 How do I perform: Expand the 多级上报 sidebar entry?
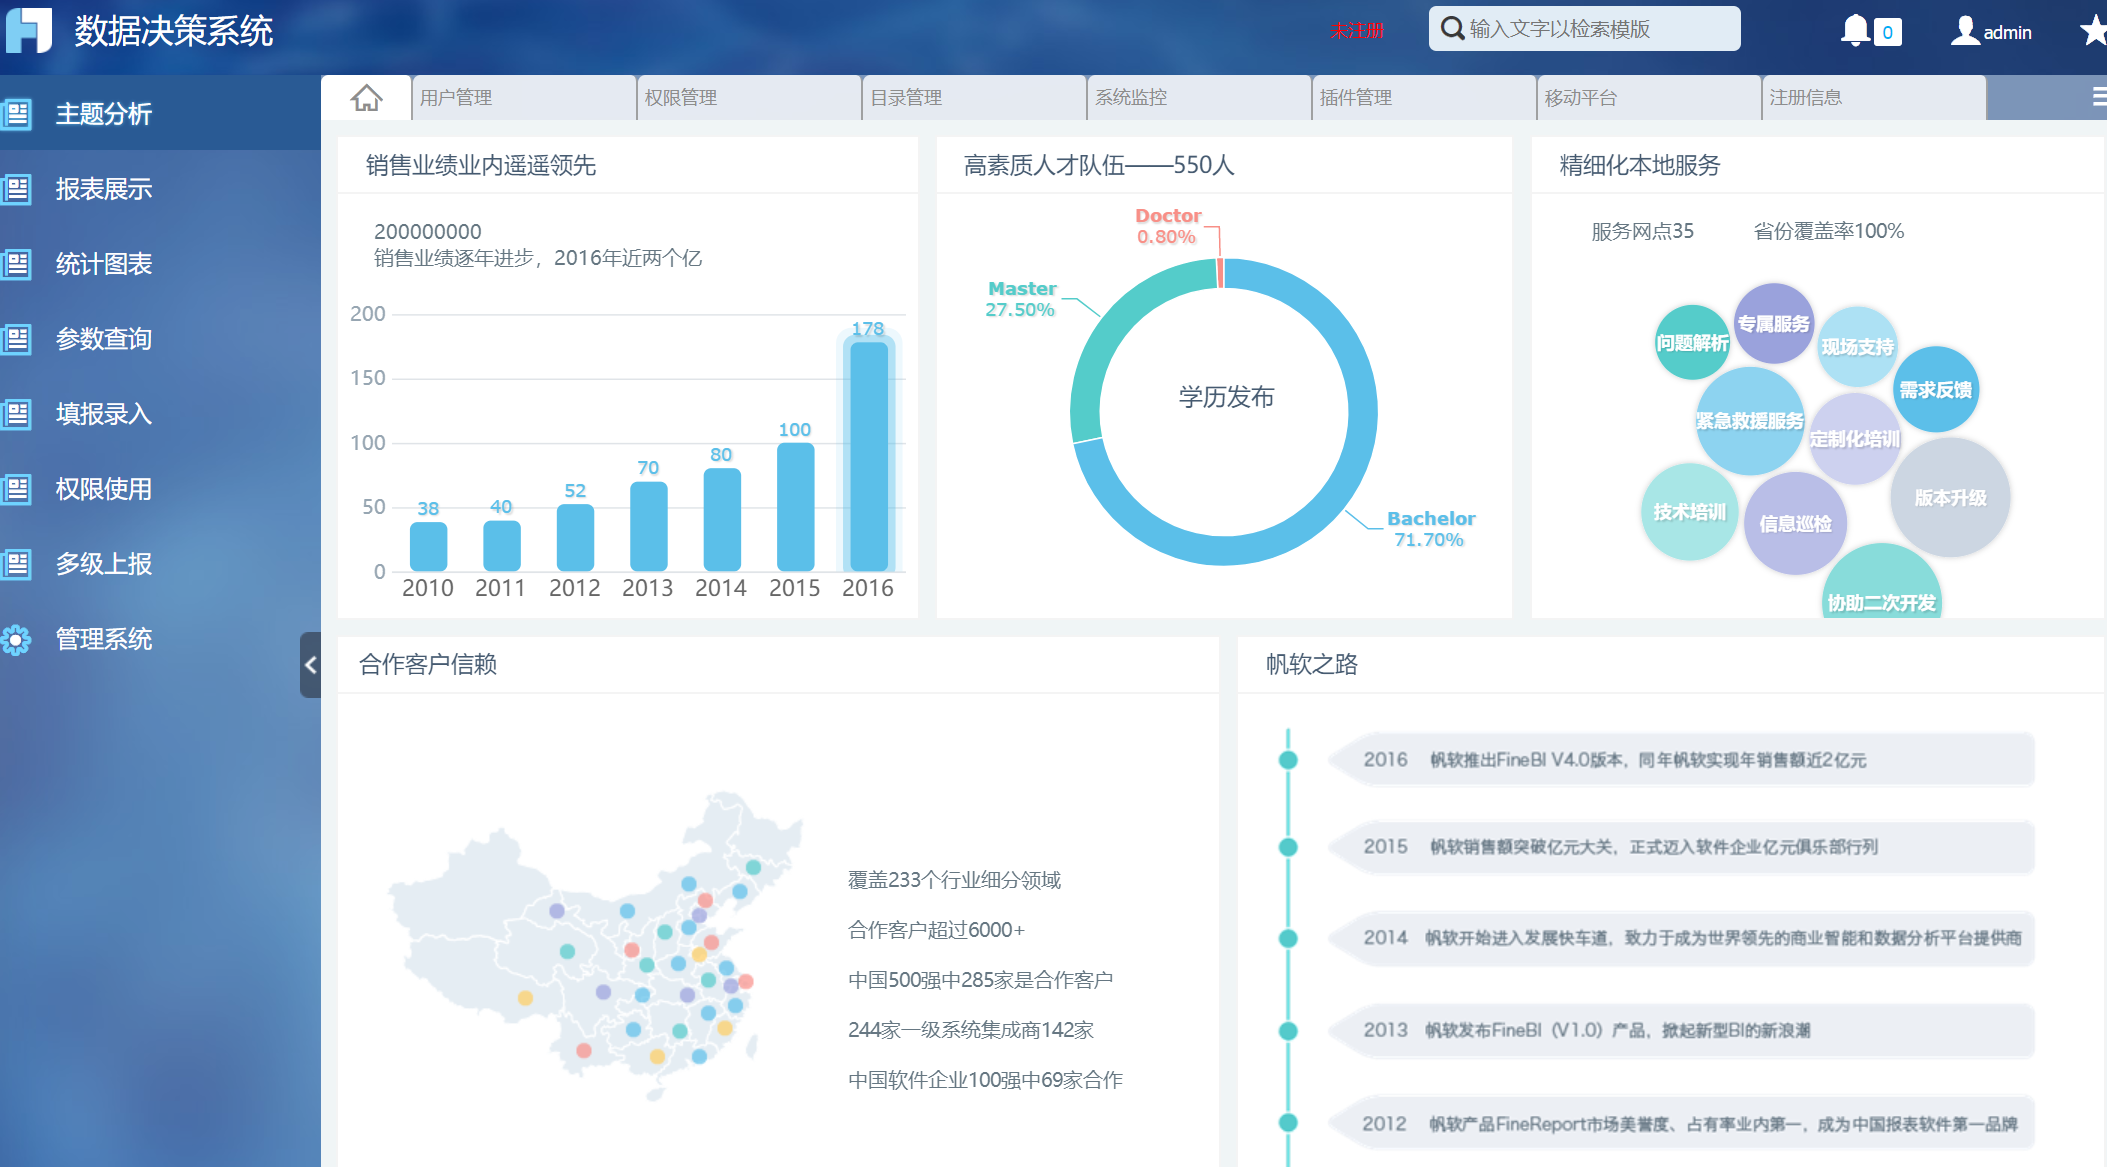160,564
